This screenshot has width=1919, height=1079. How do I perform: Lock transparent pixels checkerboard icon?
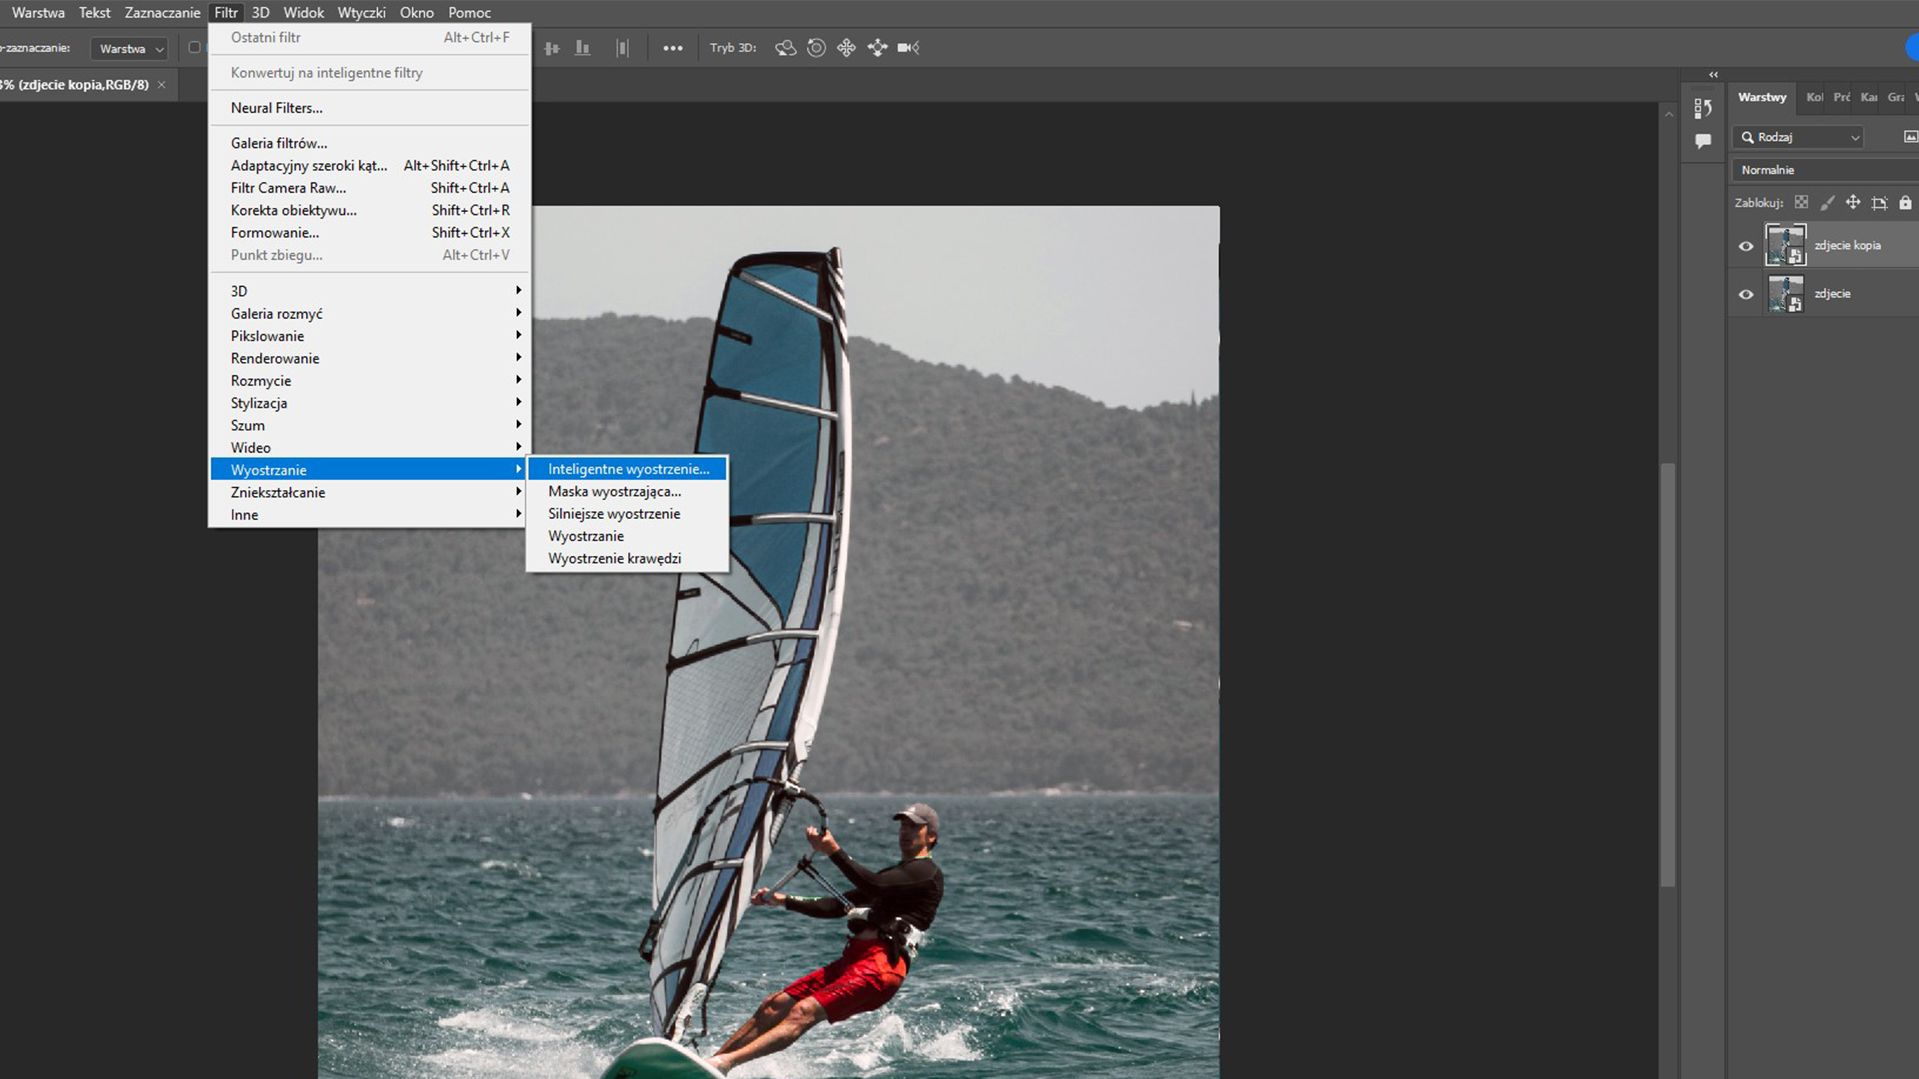1801,203
